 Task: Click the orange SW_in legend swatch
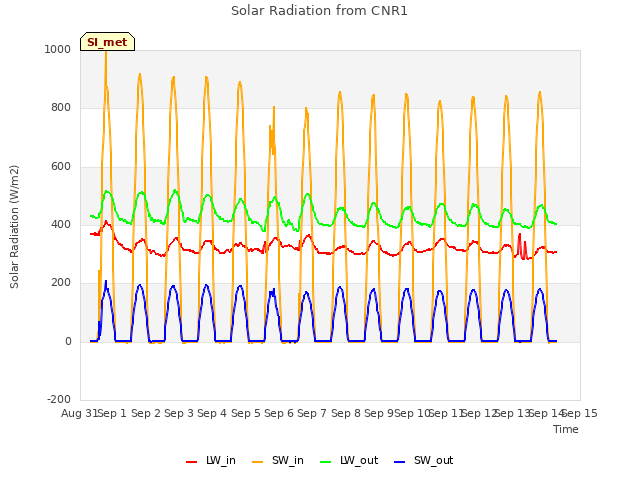[258, 462]
